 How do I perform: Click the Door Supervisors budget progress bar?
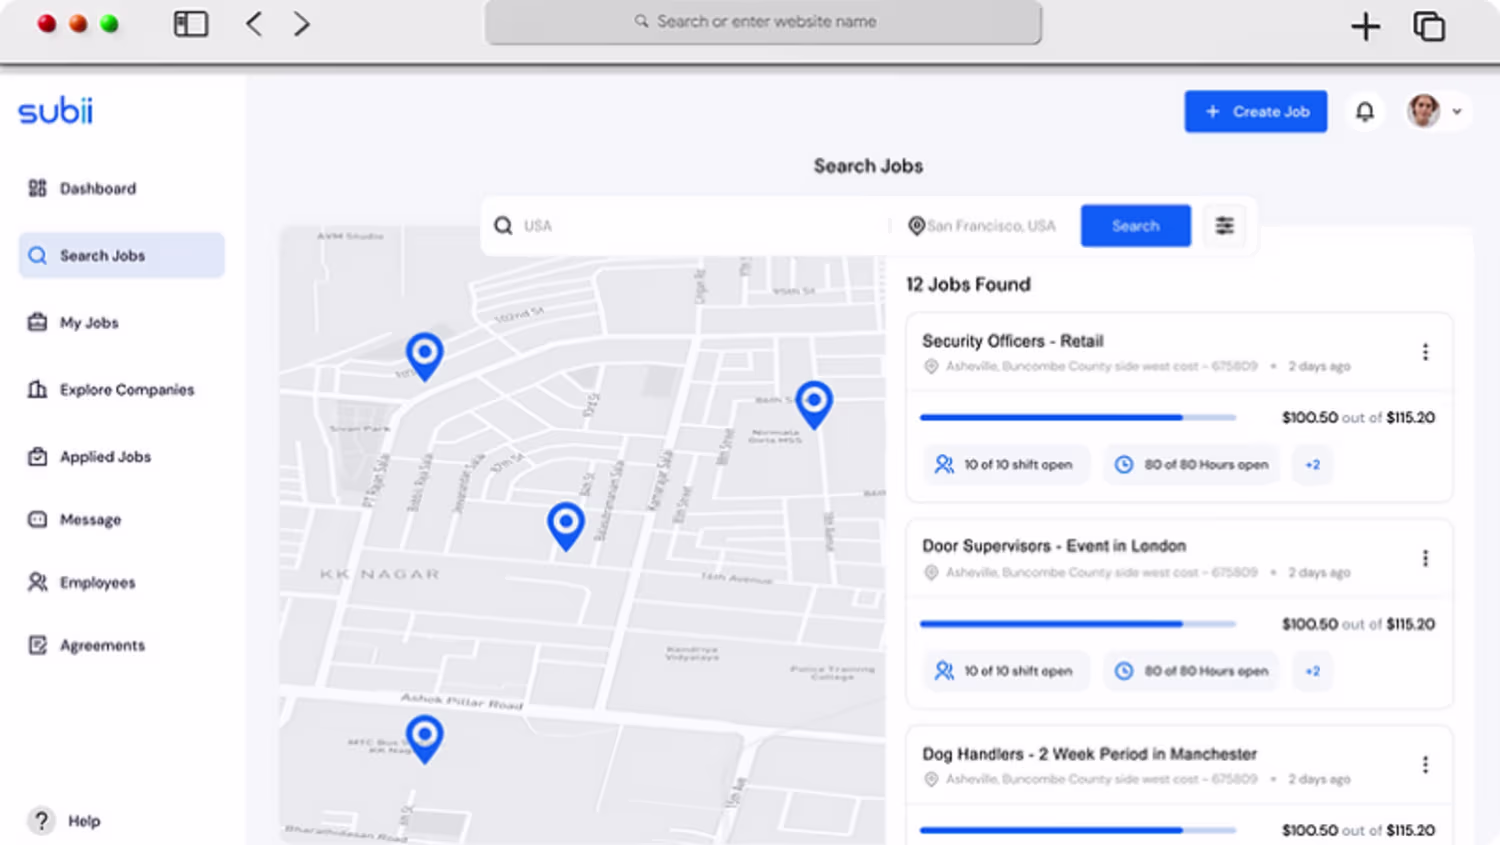[1078, 624]
